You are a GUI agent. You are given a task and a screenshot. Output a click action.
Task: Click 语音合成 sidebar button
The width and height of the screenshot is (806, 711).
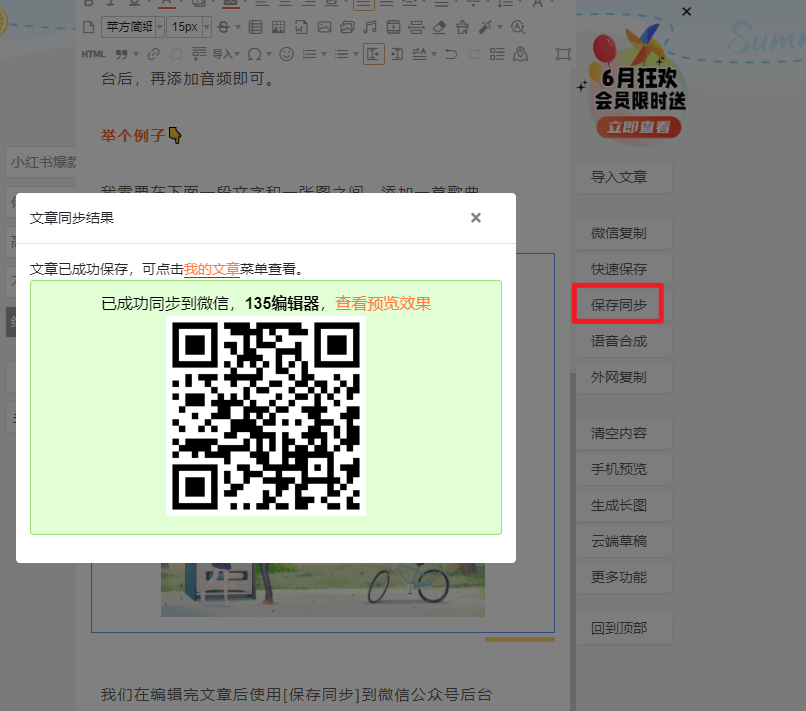pyautogui.click(x=624, y=341)
